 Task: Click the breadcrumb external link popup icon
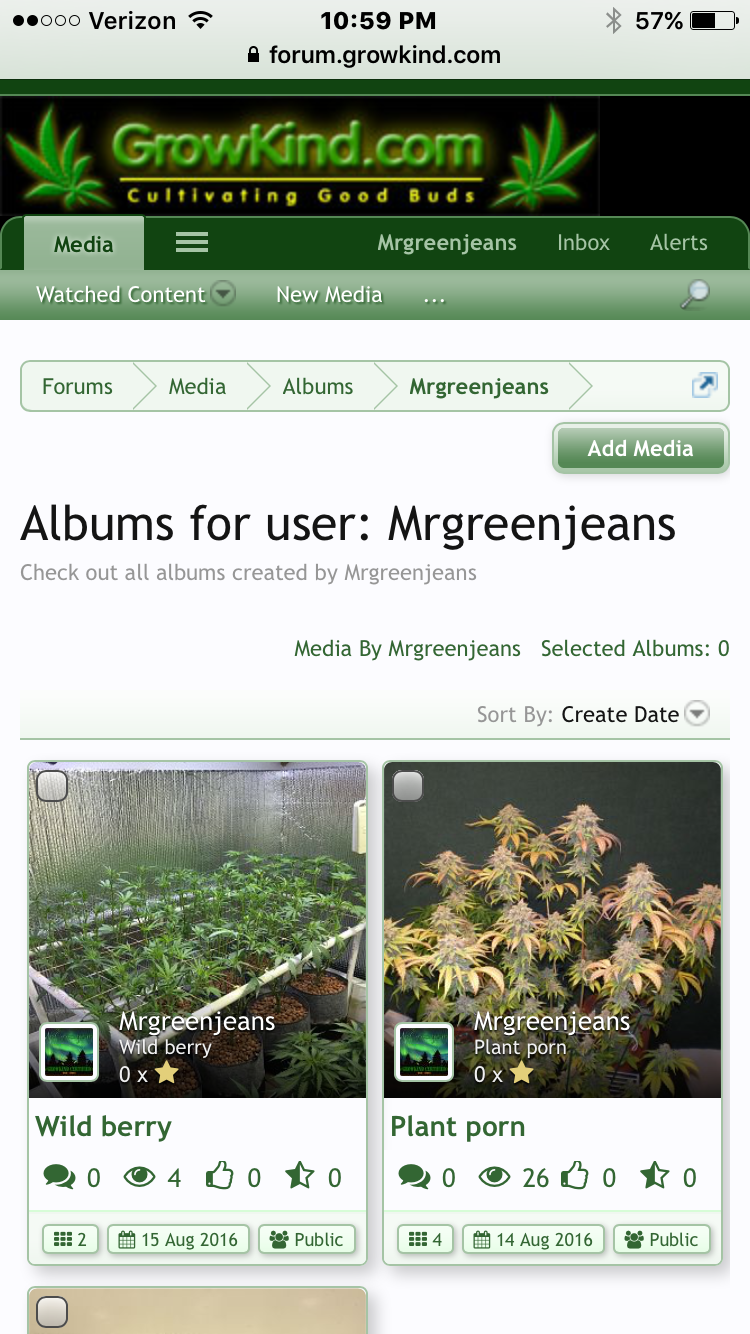[704, 386]
